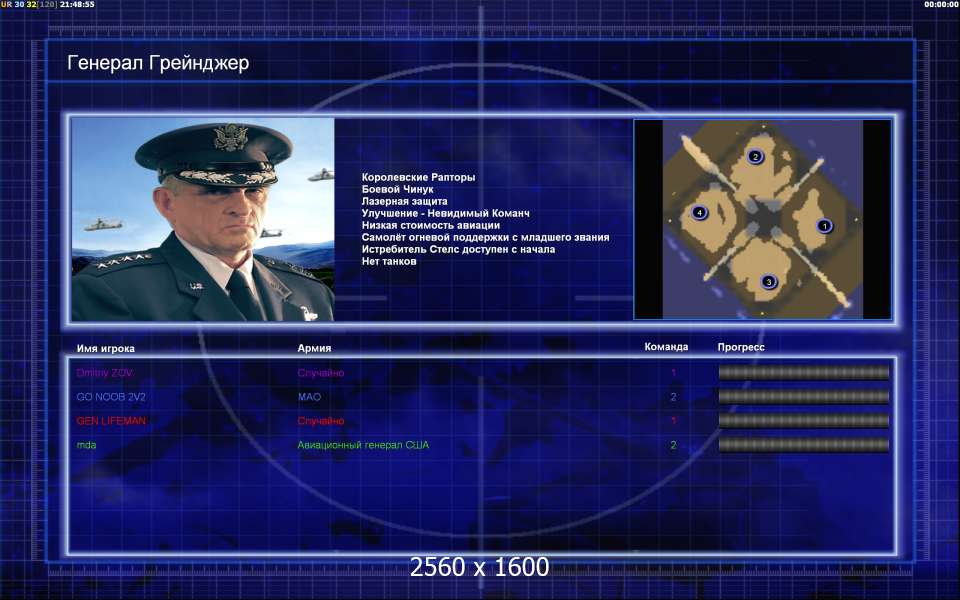Click start position 1 on the minimap

pos(824,226)
